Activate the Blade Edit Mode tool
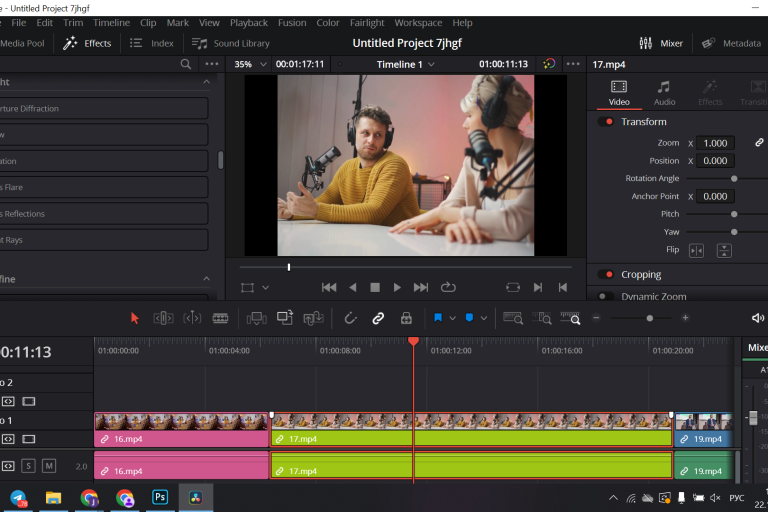 220,318
